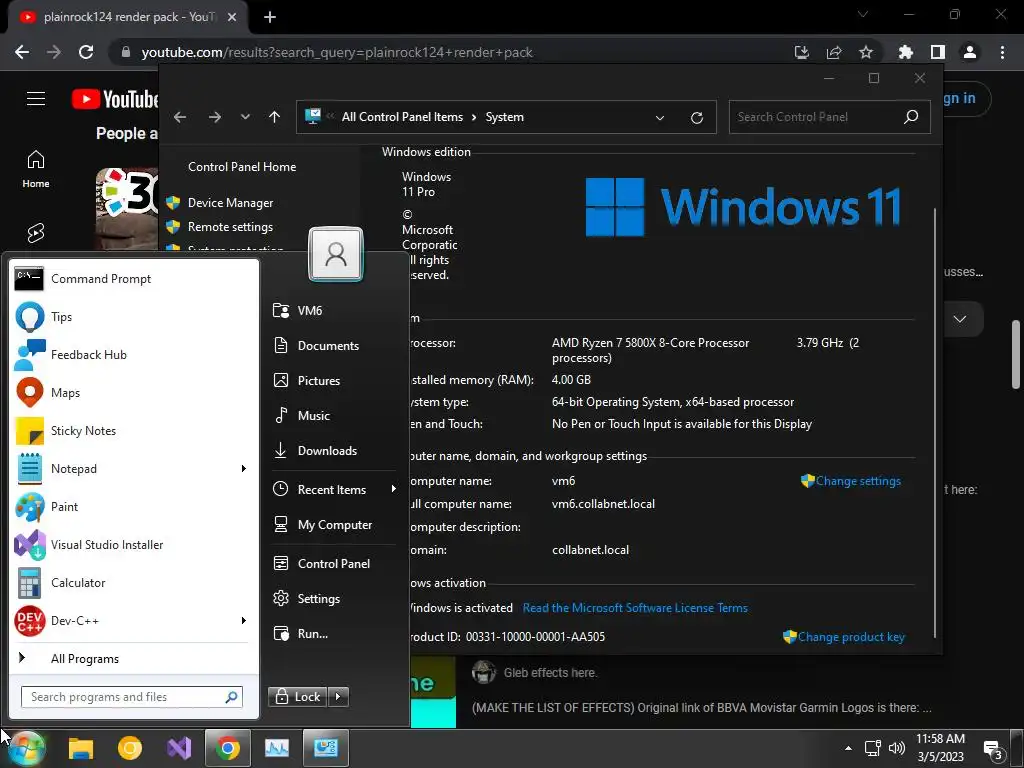
Task: Open File Explorer from taskbar
Action: tap(81, 748)
